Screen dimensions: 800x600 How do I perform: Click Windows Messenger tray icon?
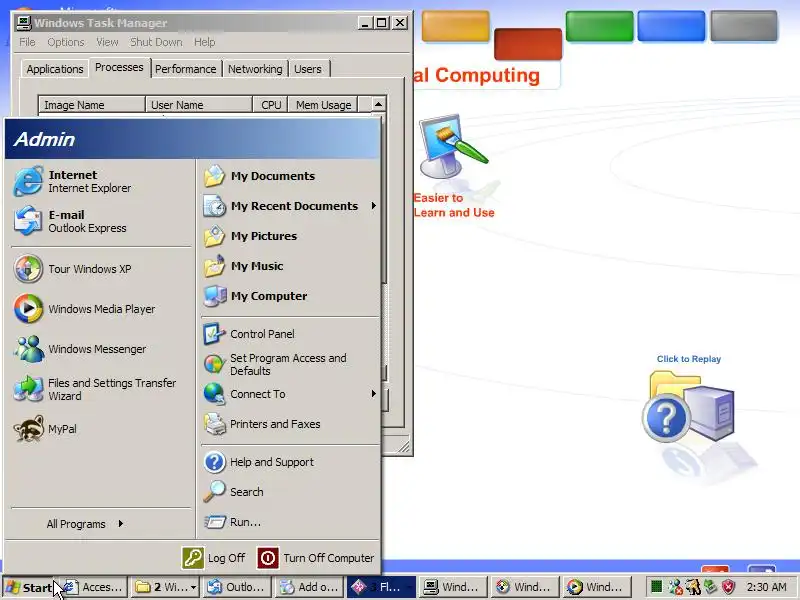point(675,587)
